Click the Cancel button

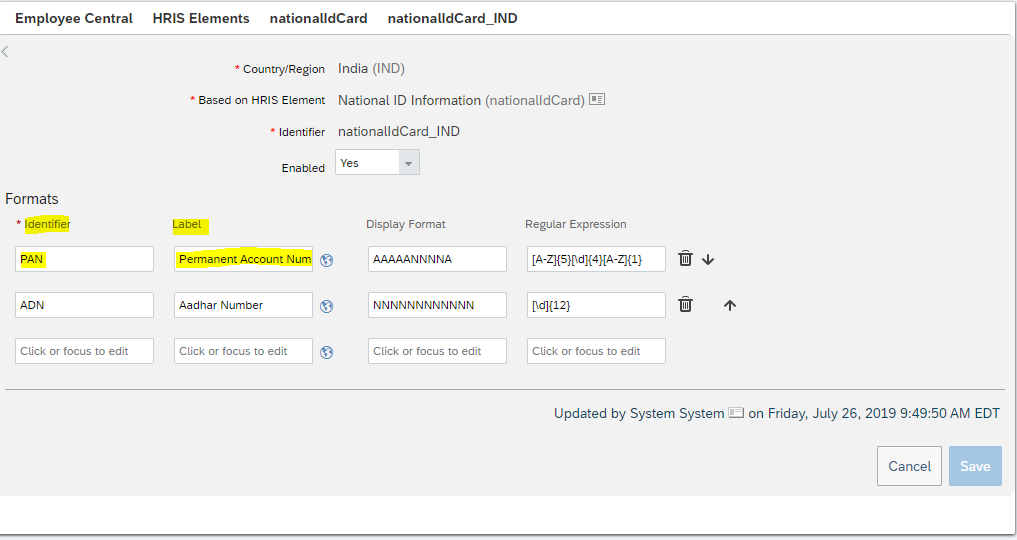[x=909, y=466]
